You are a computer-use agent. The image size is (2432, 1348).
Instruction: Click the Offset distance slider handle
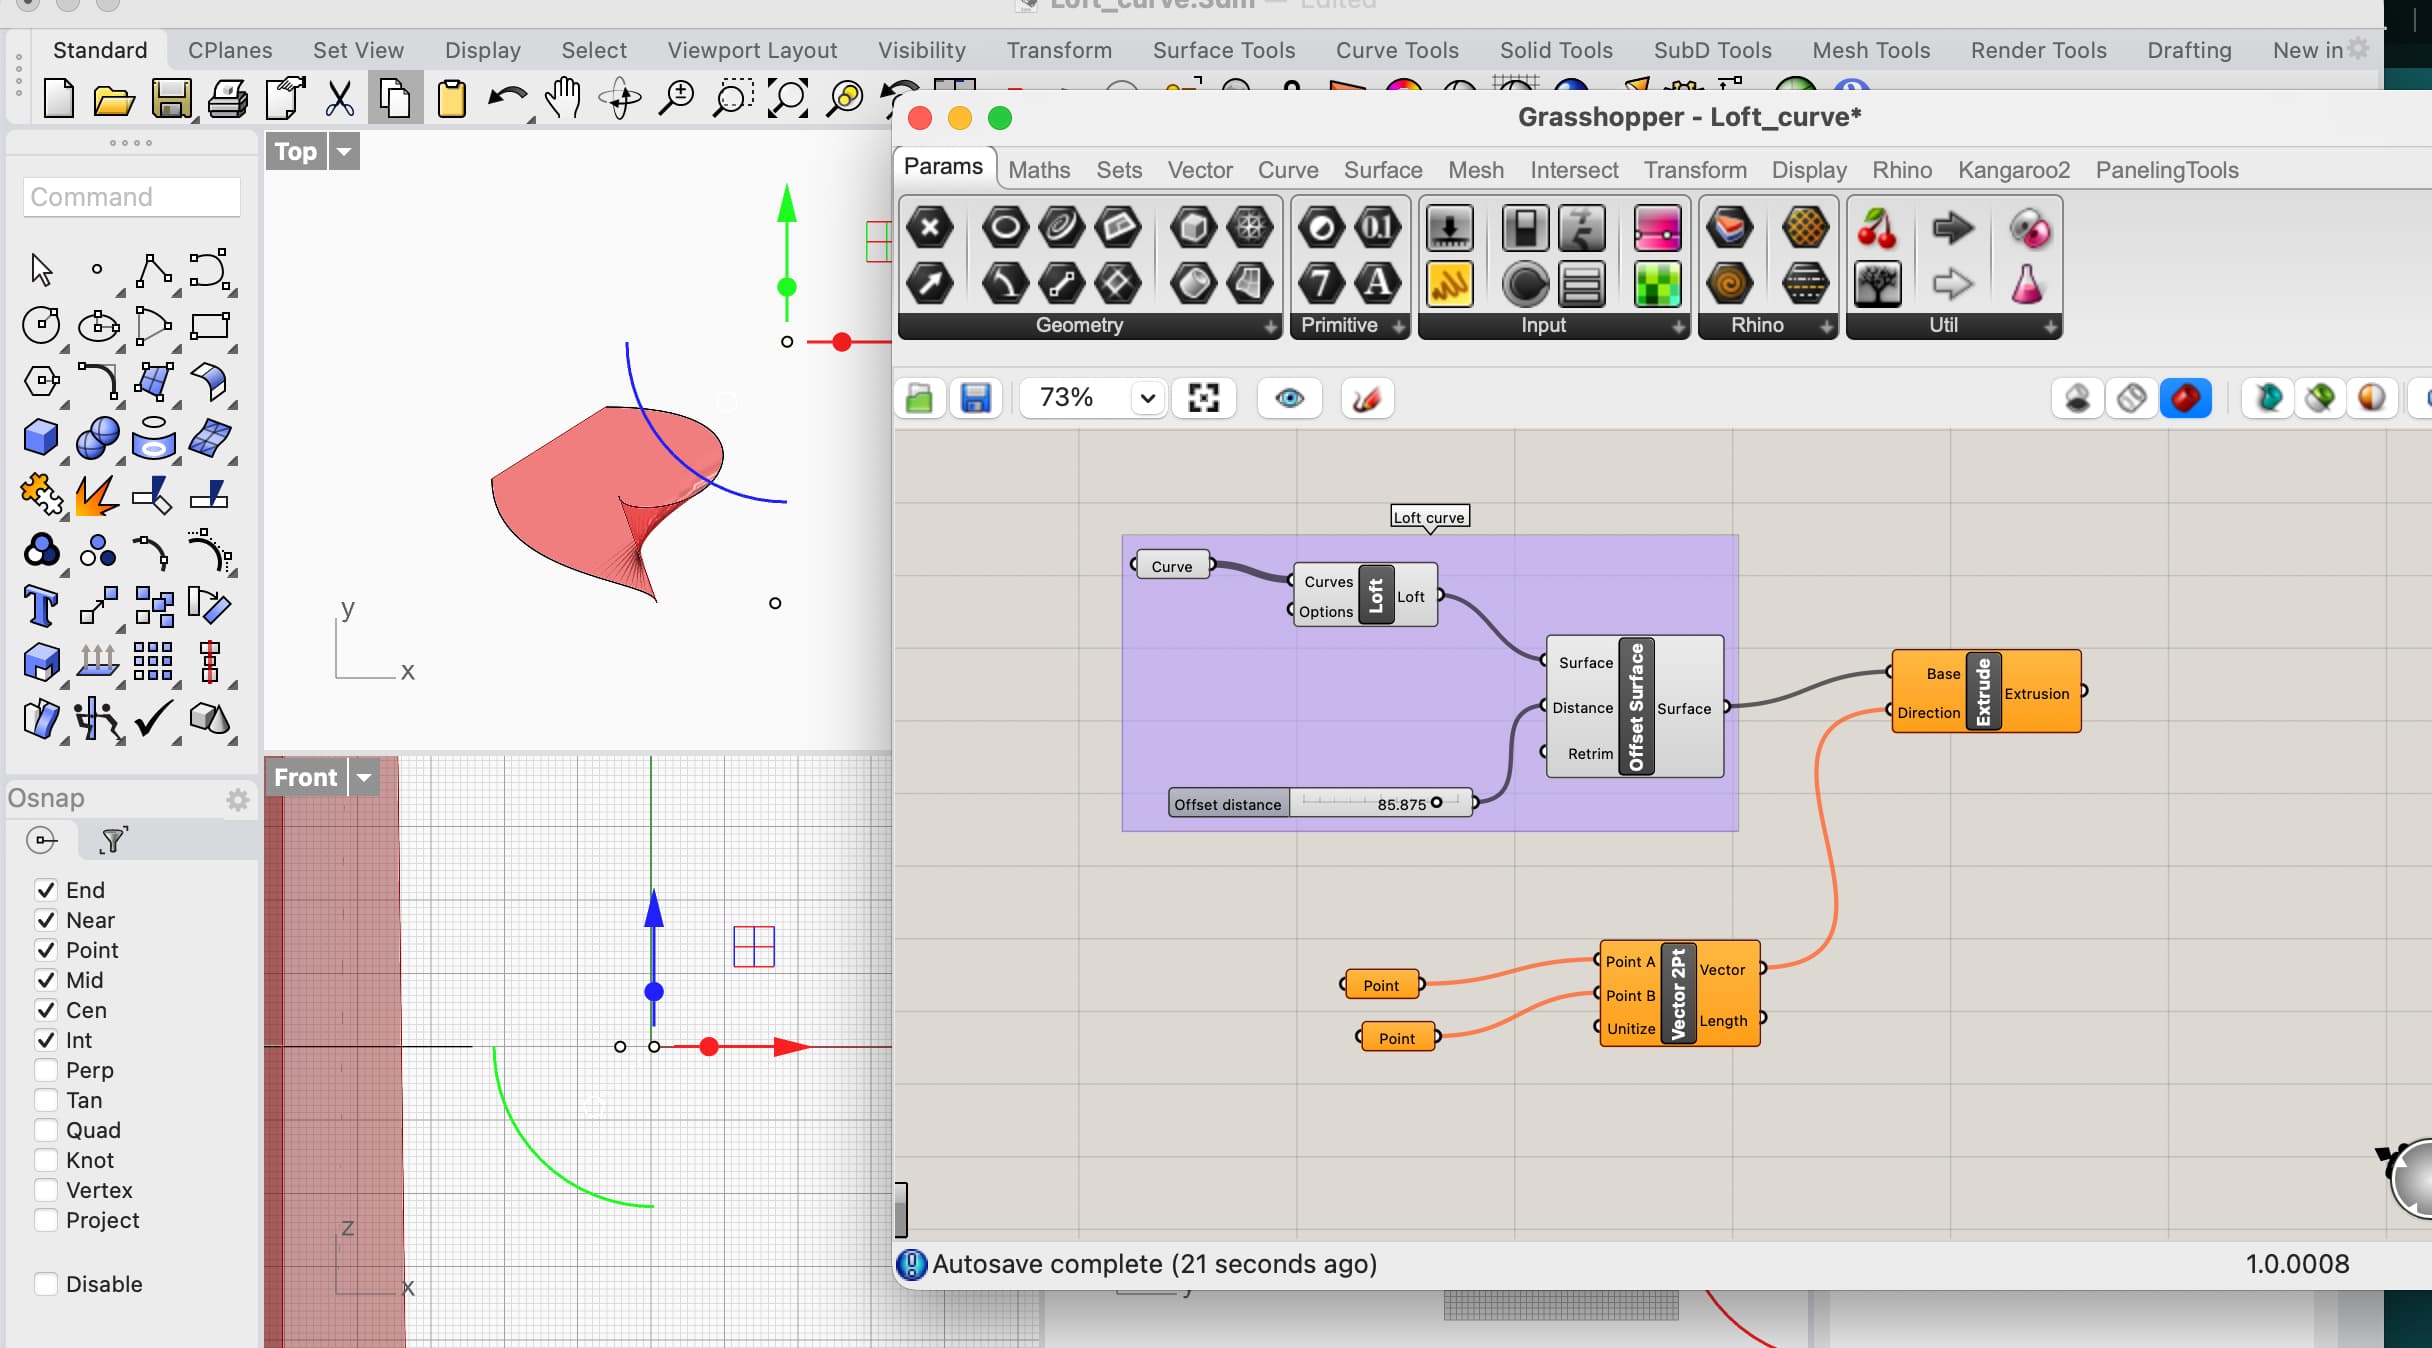point(1437,803)
